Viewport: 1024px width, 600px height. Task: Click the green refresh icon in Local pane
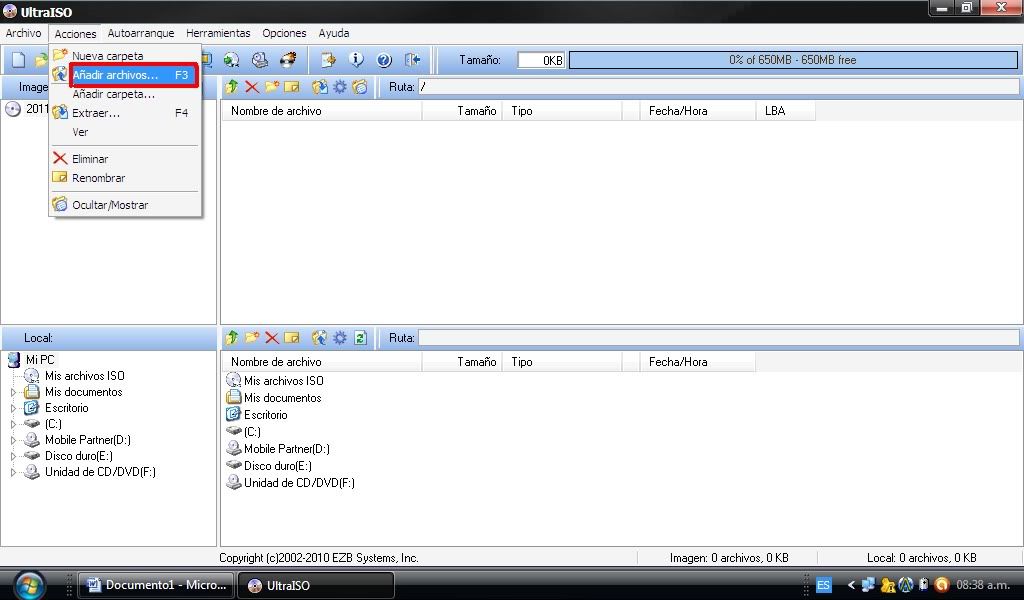point(360,338)
